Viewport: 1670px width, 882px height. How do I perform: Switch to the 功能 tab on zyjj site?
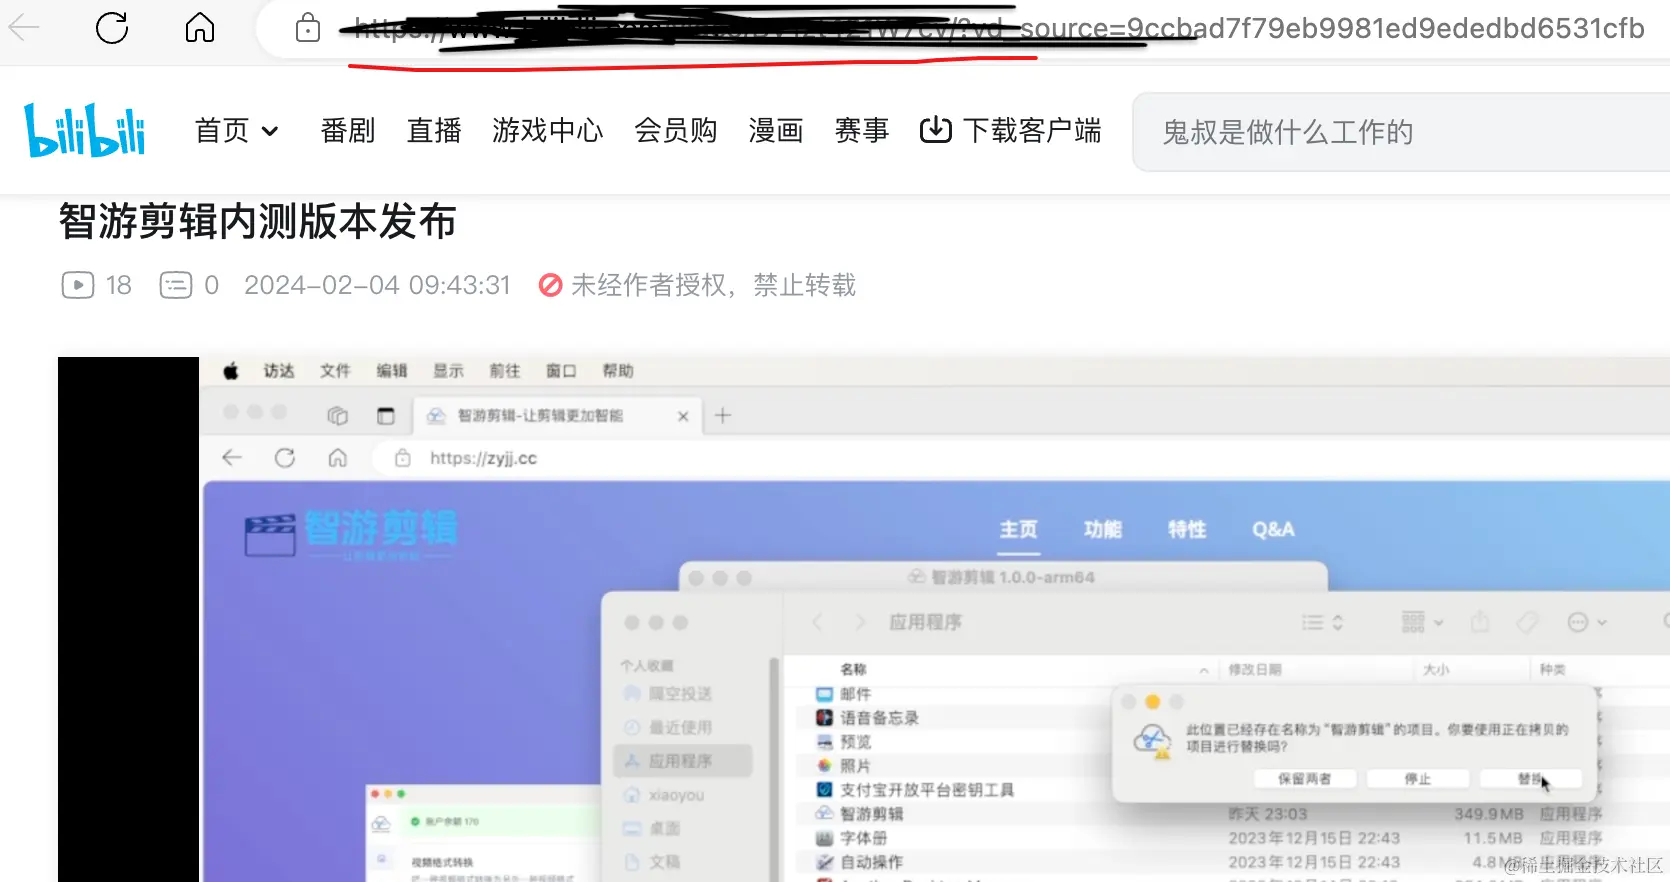pos(1103,529)
